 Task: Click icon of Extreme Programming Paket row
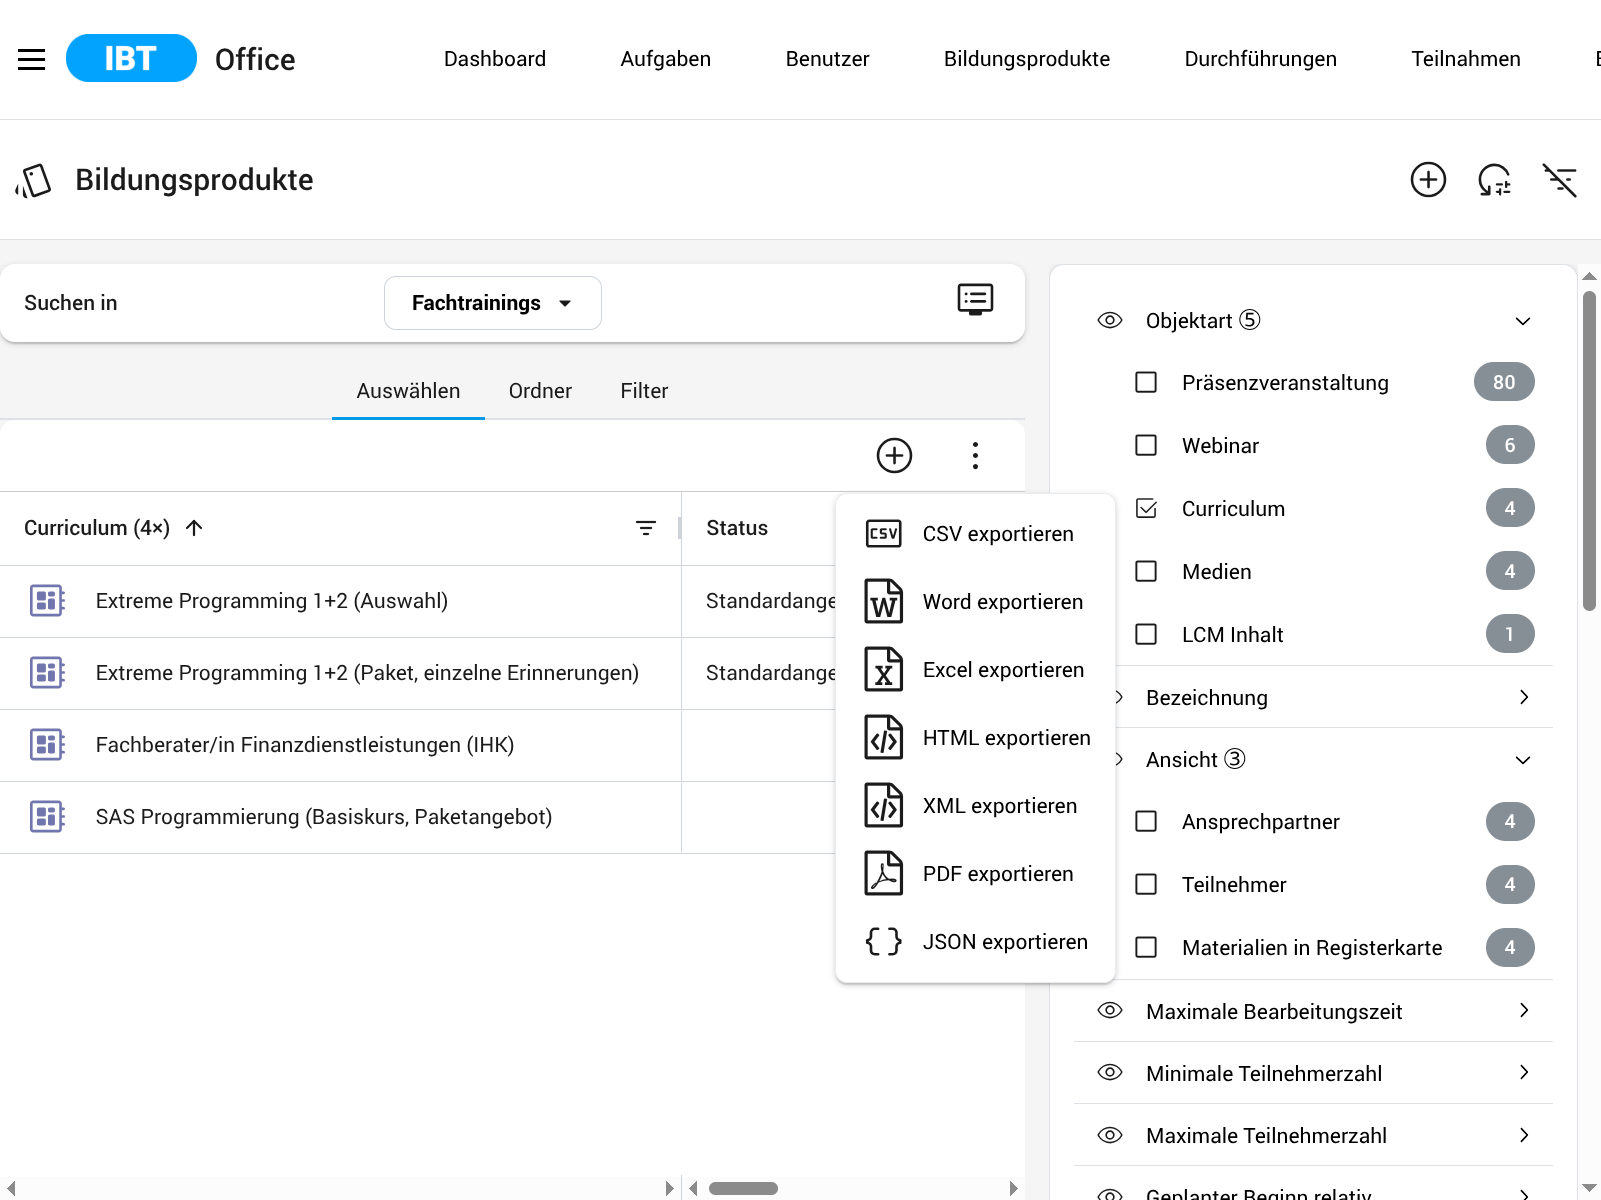pos(47,673)
